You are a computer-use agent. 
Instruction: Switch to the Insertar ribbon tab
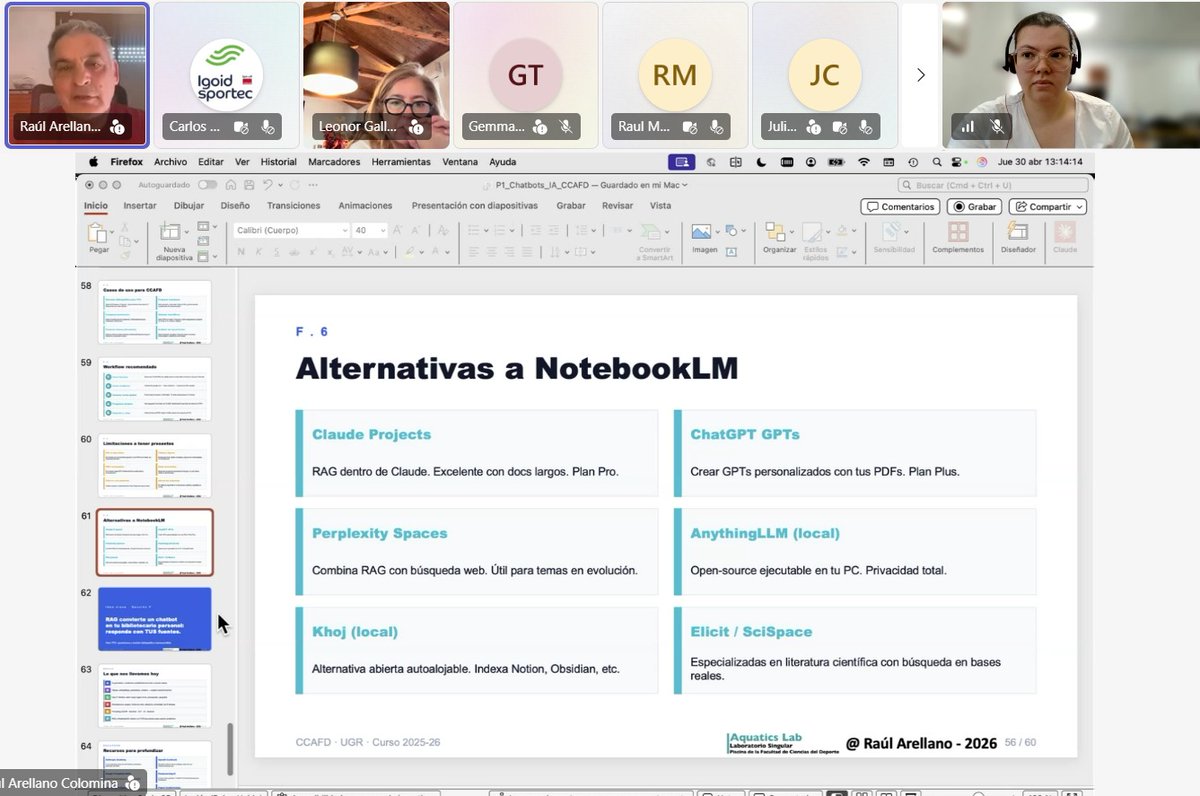coord(140,205)
